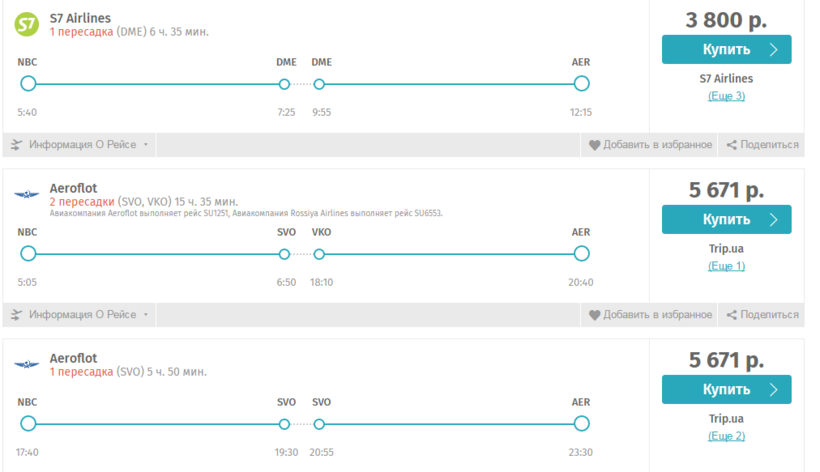The width and height of the screenshot is (820, 472).
Task: Buy the 3 800 р. S7 ticket
Action: [x=726, y=49]
